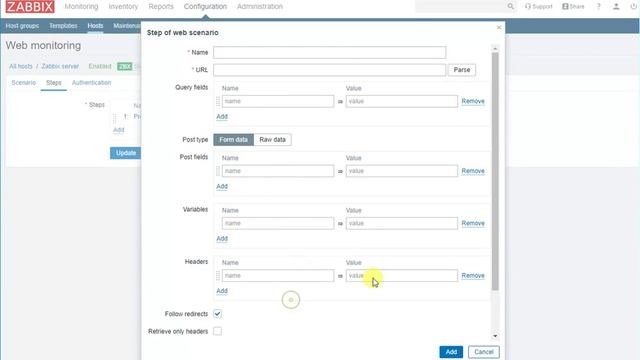The height and width of the screenshot is (360, 640).
Task: Click the dialog vertical scrollbar thumb
Action: (x=495, y=171)
